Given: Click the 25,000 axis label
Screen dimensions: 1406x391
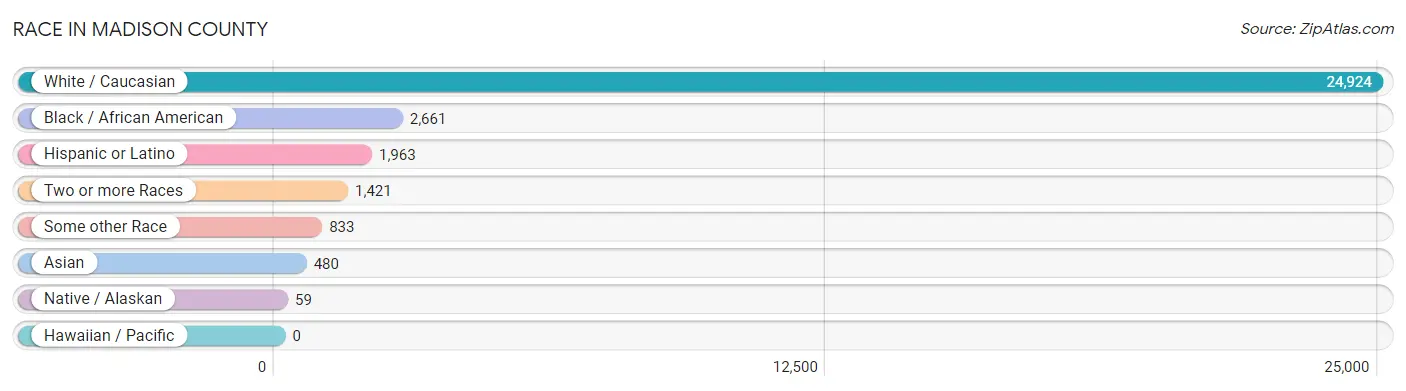Looking at the screenshot, I should (1346, 367).
